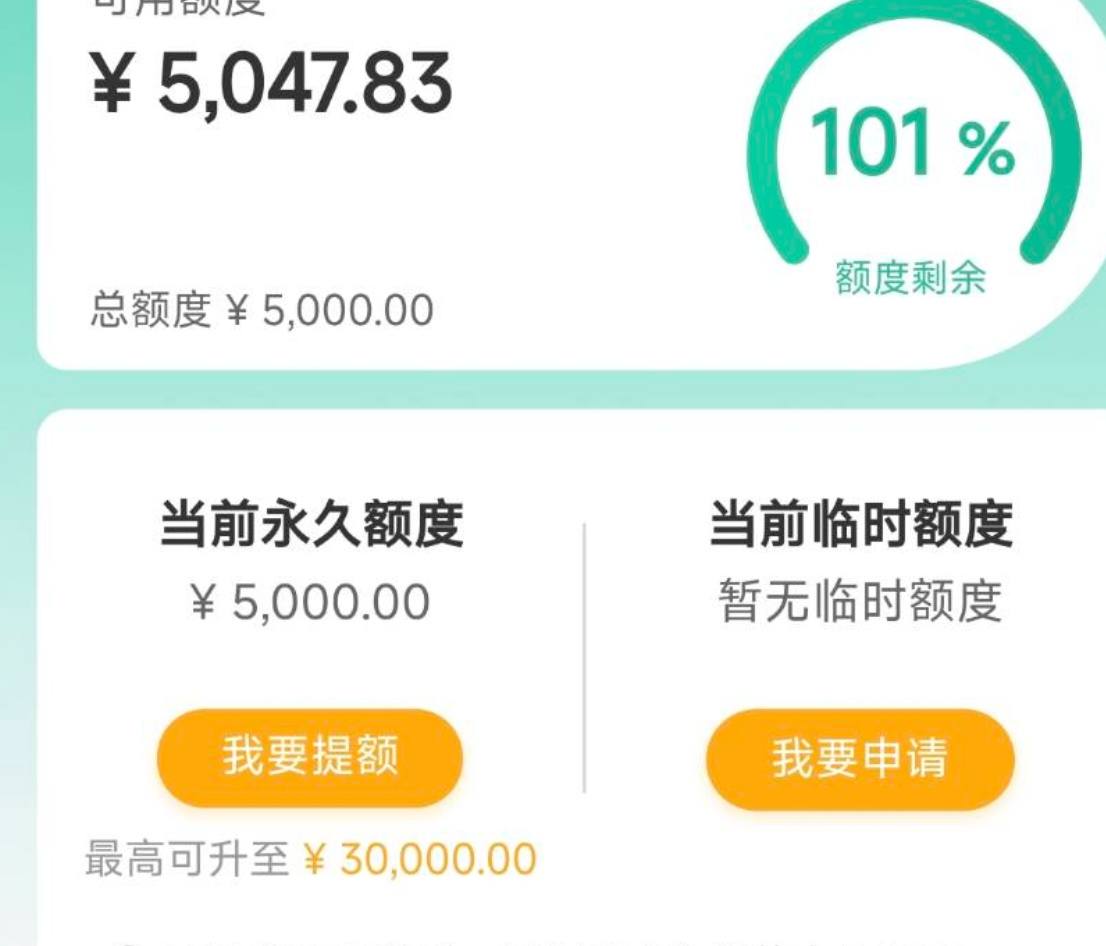
Task: Tap the small ¥ sign before 30,000.00
Action: pyautogui.click(x=315, y=860)
